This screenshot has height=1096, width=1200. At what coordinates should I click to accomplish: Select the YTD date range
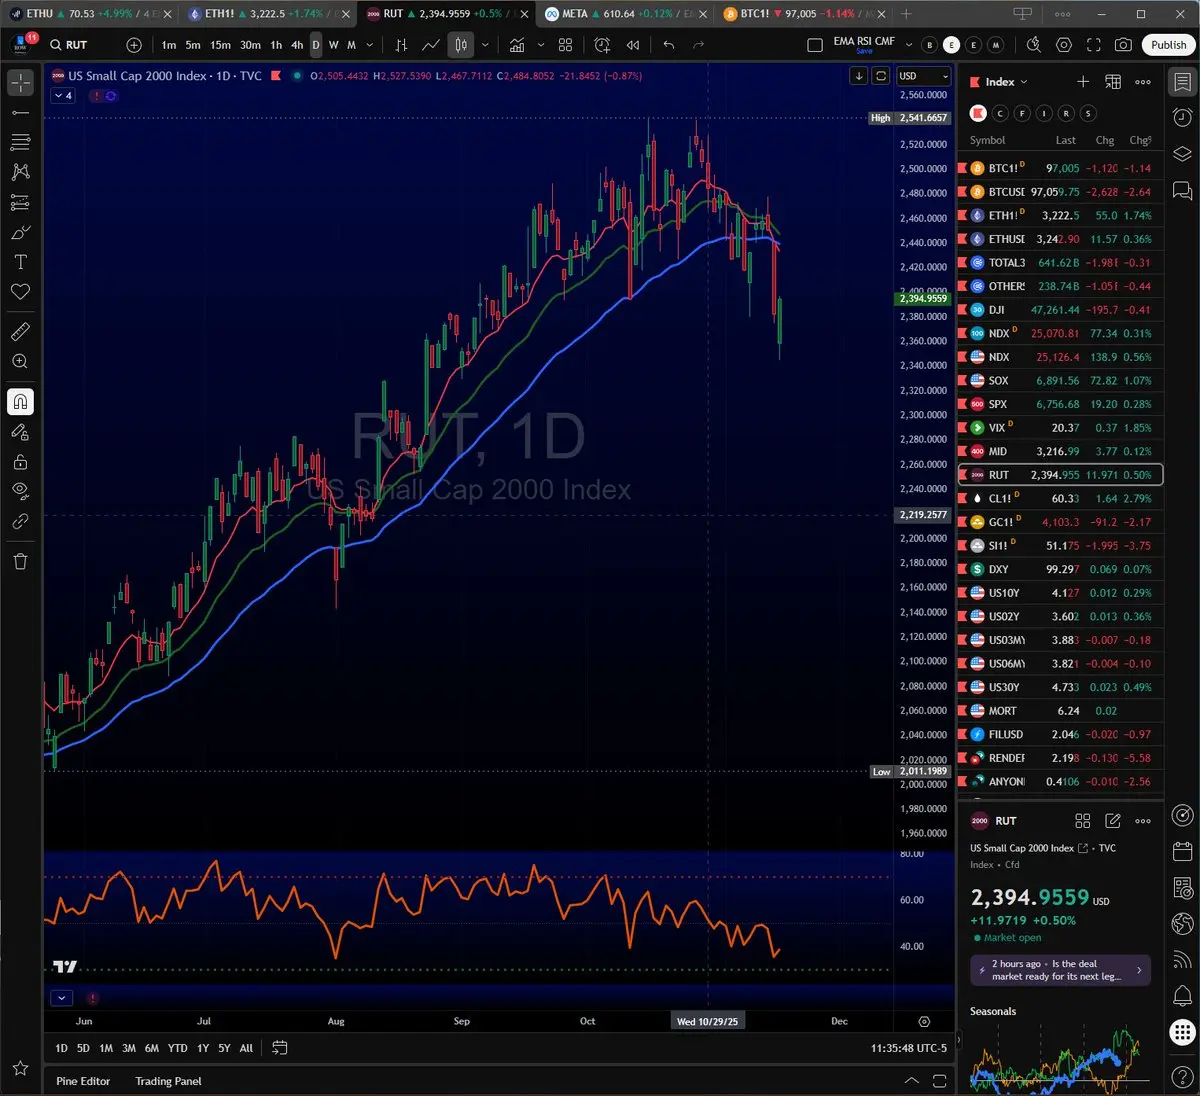[x=177, y=1048]
